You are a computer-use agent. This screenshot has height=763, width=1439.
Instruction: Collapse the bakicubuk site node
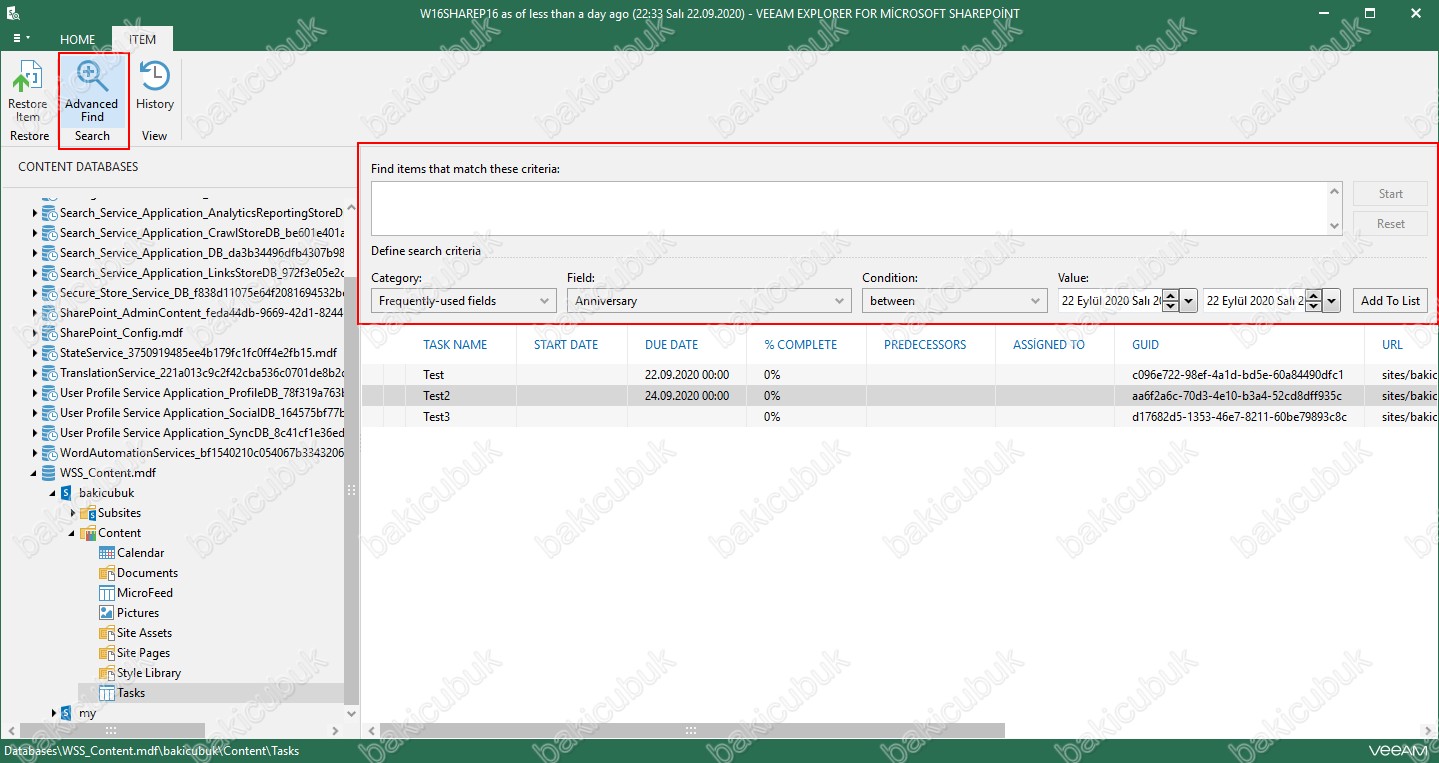[x=53, y=493]
